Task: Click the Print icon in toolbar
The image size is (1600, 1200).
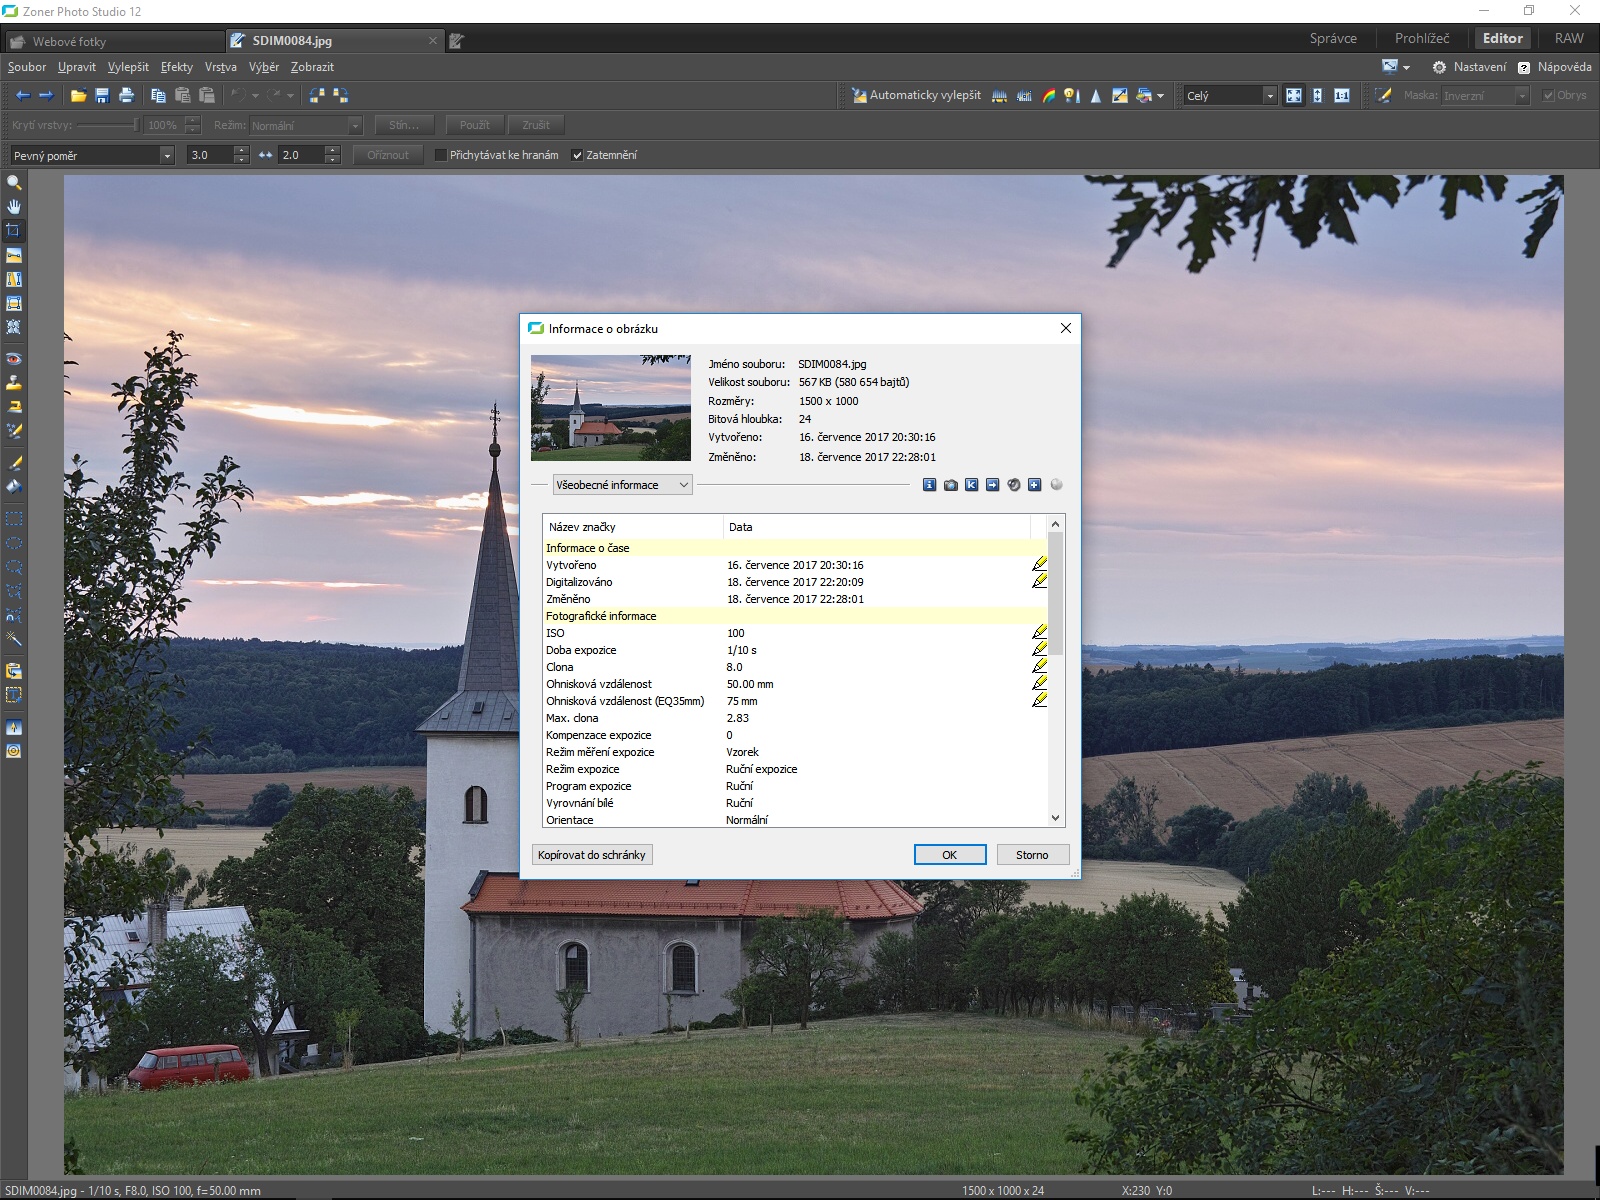Action: (126, 96)
